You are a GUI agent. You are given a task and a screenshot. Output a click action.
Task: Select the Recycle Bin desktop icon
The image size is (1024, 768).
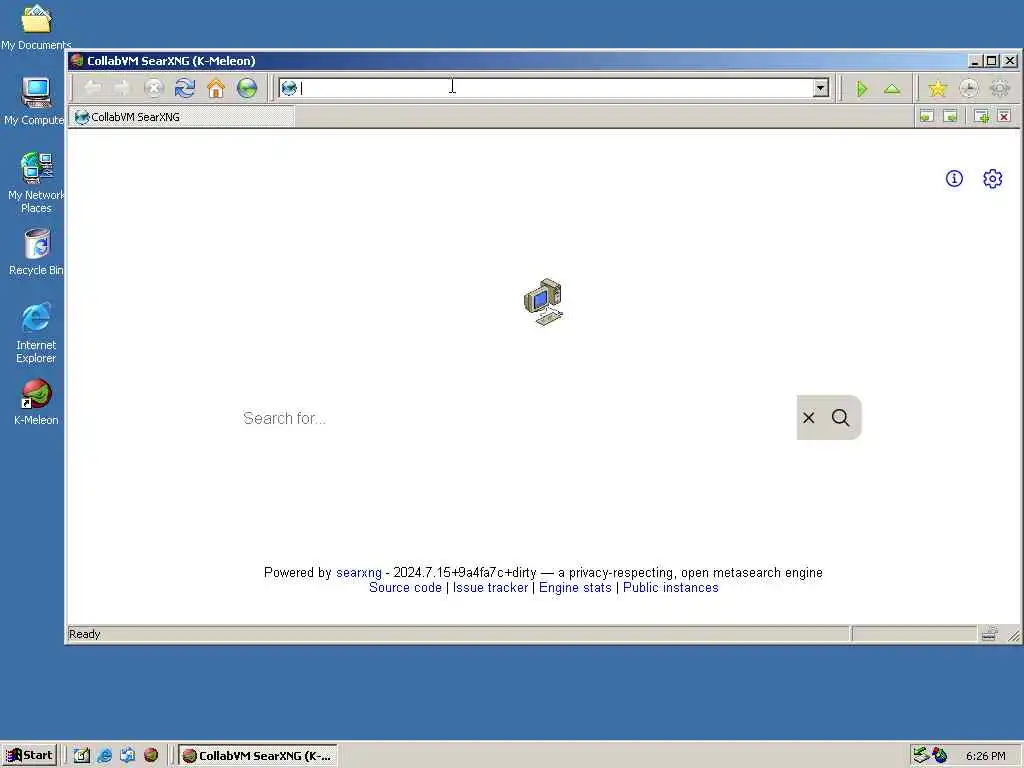point(37,252)
